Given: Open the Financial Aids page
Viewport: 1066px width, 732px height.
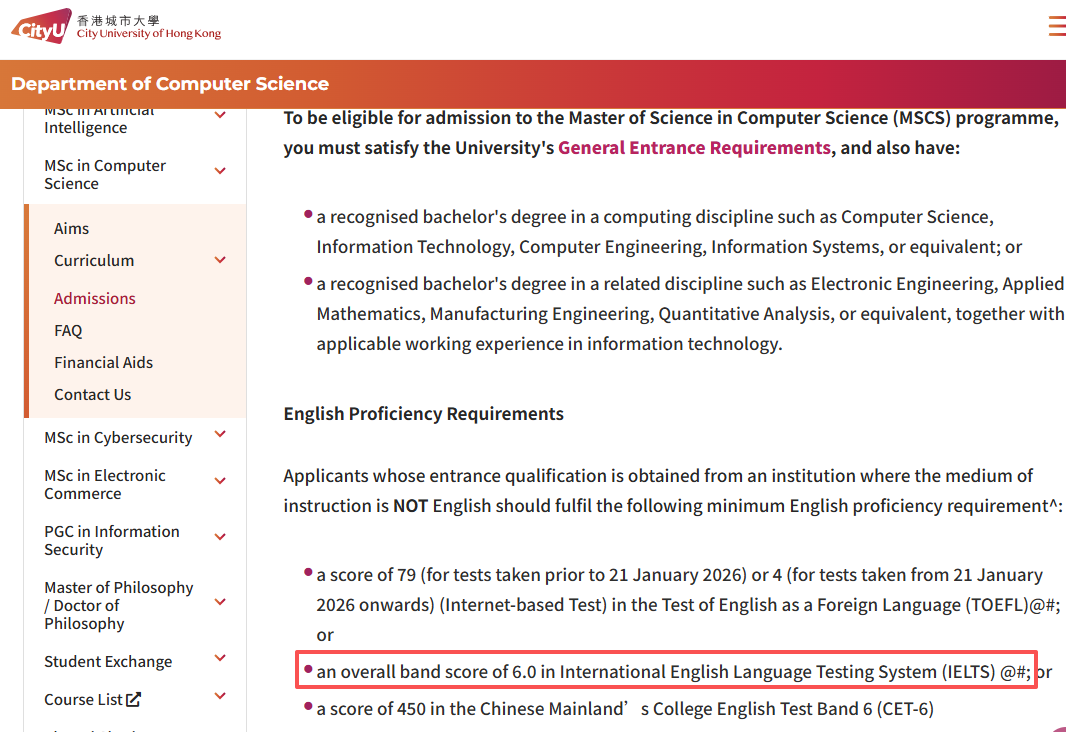Looking at the screenshot, I should point(103,362).
